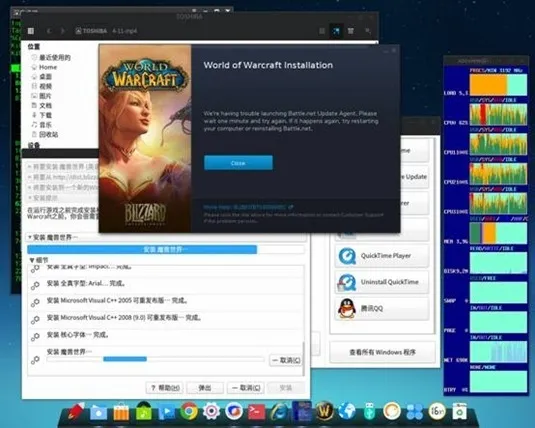535x428 pixels.
Task: Open Internet Explorer from the dock
Action: coord(279,412)
